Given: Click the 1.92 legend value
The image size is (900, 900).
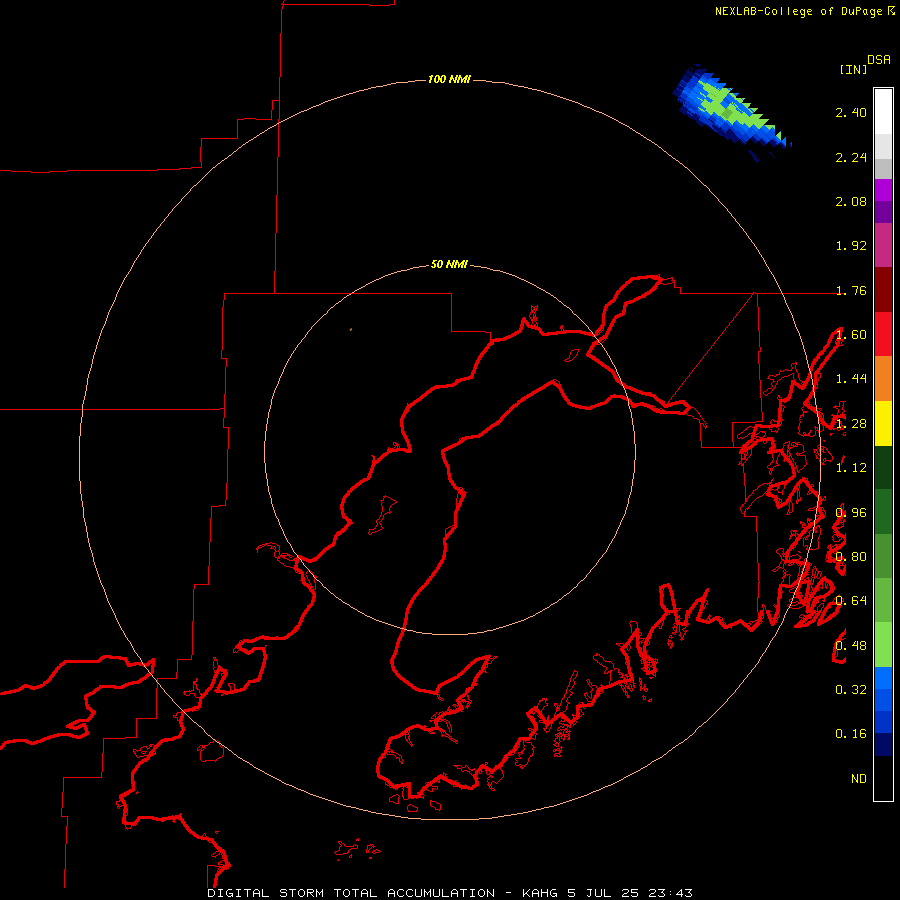Looking at the screenshot, I should [x=851, y=246].
